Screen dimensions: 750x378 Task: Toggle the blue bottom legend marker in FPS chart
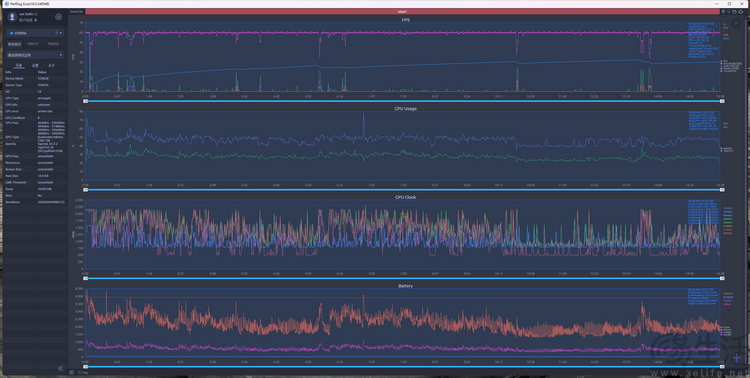click(x=721, y=71)
